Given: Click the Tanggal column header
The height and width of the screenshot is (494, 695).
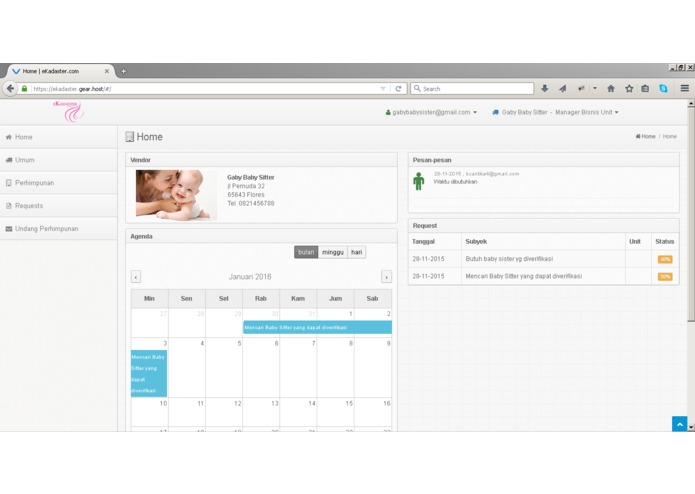Looking at the screenshot, I should coord(423,241).
